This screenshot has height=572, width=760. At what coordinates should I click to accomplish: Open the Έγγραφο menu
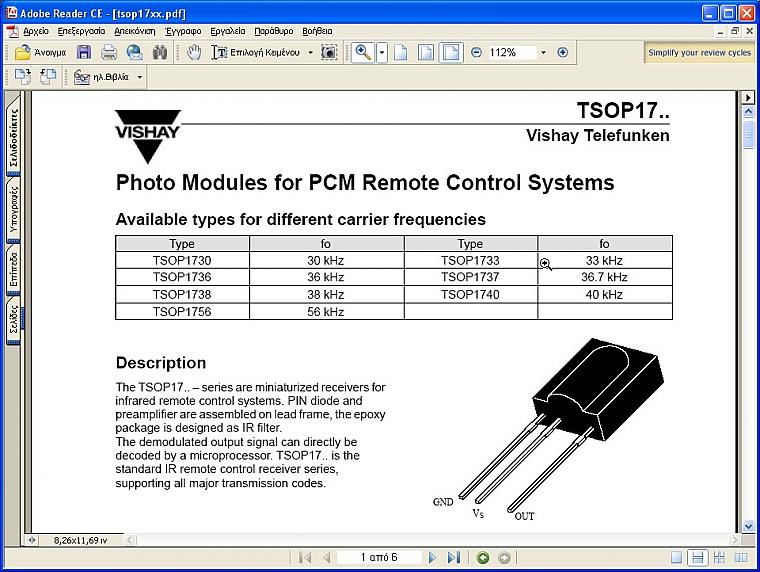(x=183, y=31)
